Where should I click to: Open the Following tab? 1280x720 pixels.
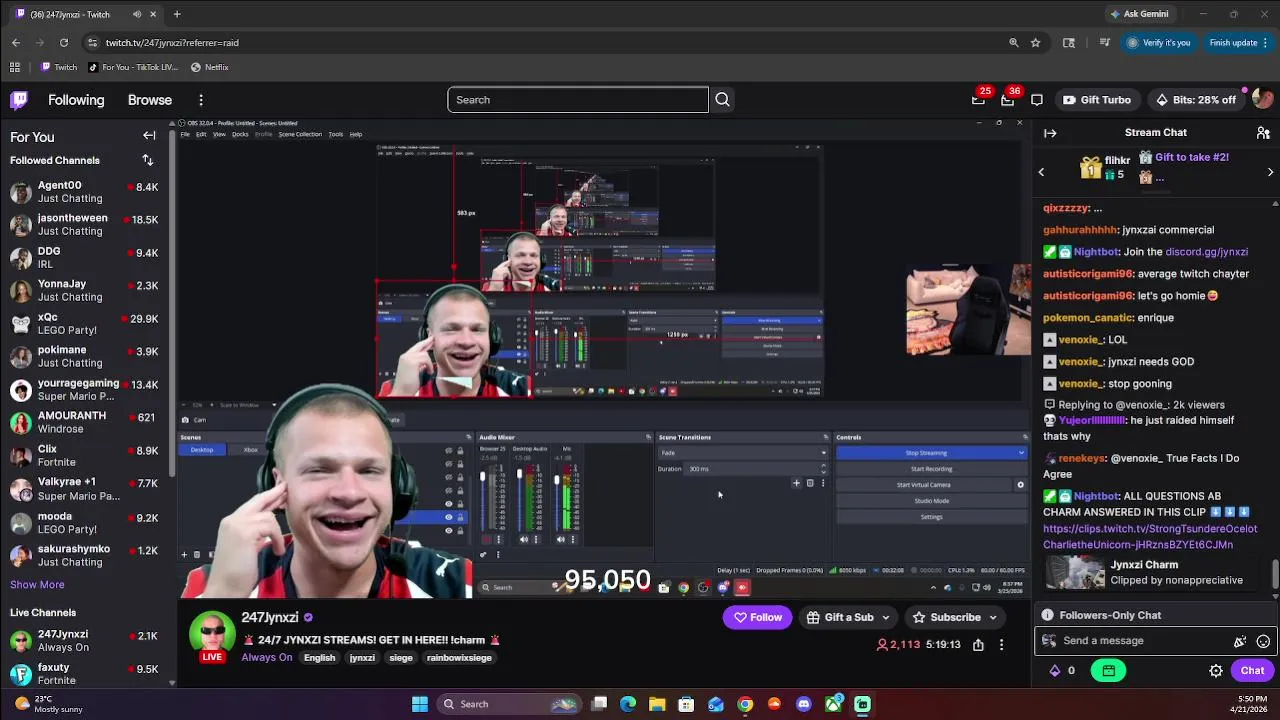(x=76, y=100)
